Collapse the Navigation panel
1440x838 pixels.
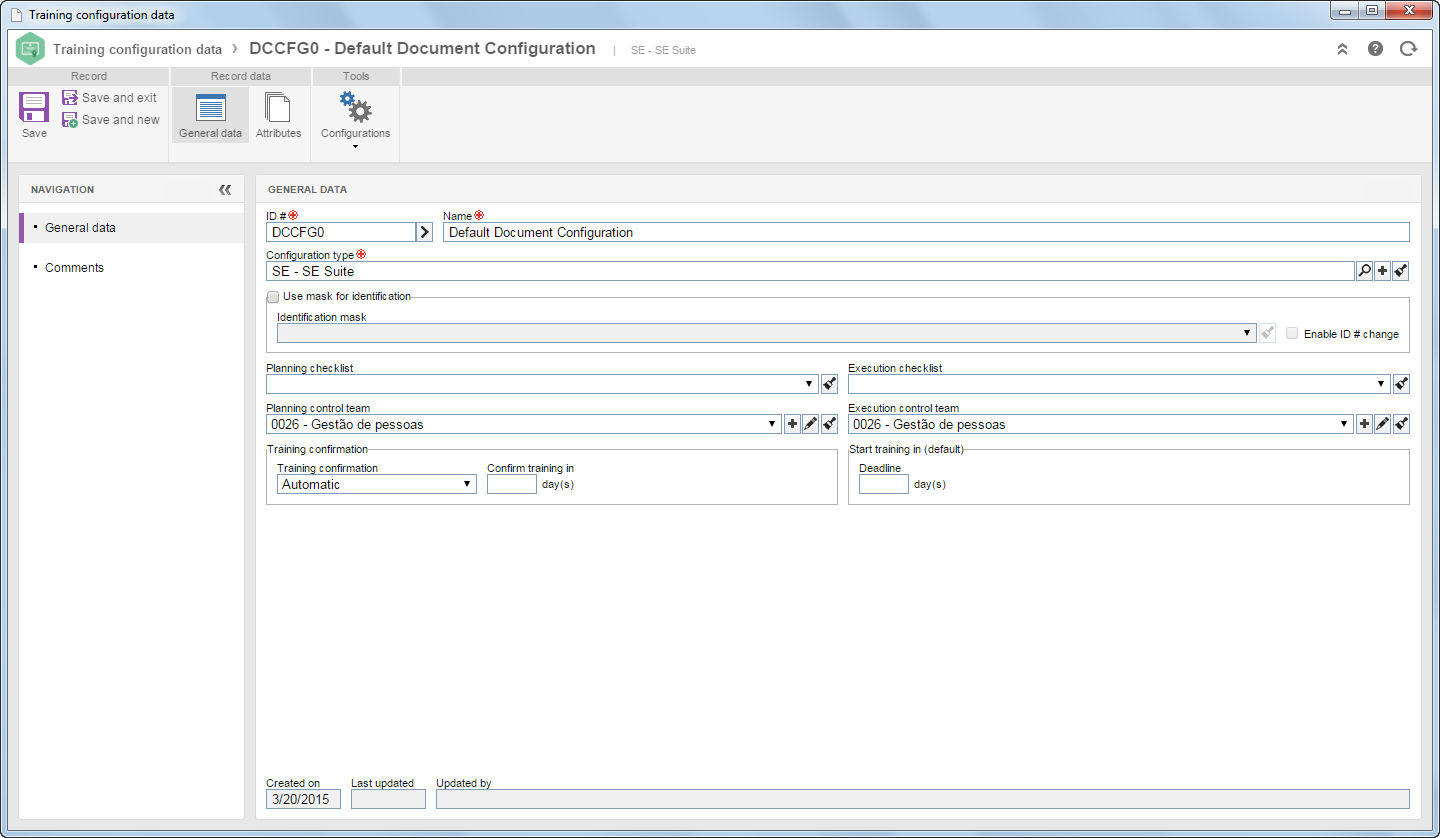click(225, 189)
